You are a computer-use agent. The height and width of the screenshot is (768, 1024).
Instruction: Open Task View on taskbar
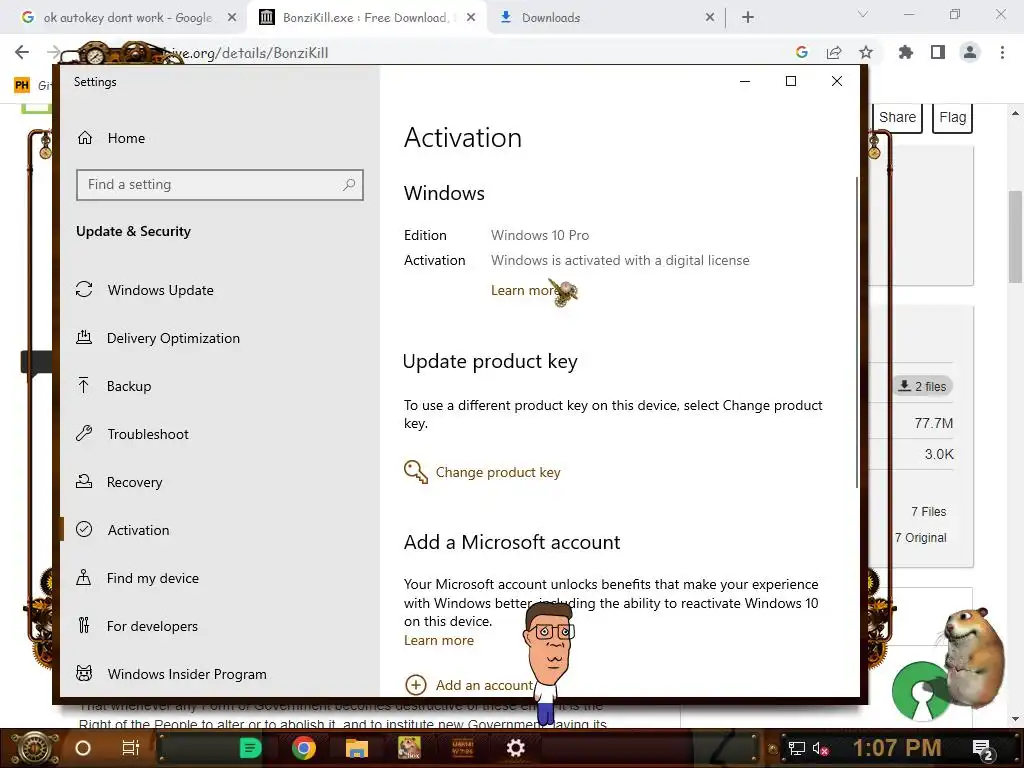[x=131, y=748]
